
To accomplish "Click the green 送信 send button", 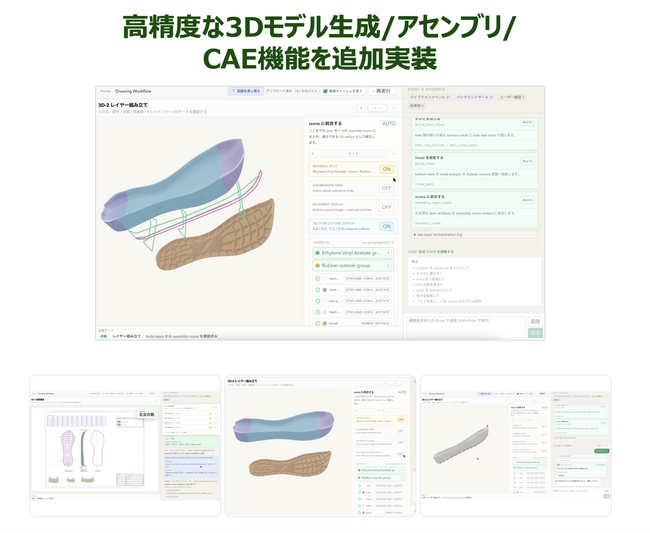I will (x=535, y=332).
